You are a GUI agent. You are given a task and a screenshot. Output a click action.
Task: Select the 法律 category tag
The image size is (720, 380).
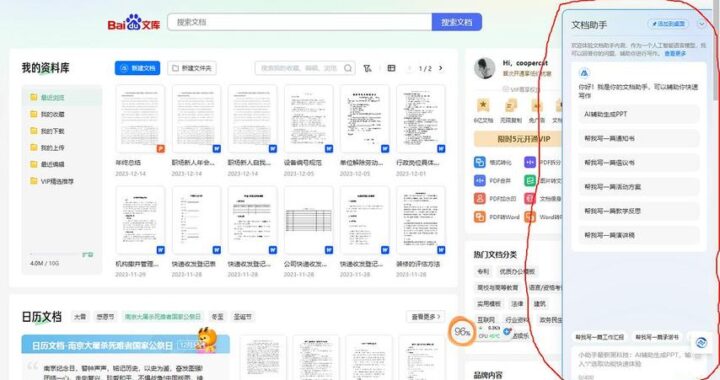(x=517, y=304)
